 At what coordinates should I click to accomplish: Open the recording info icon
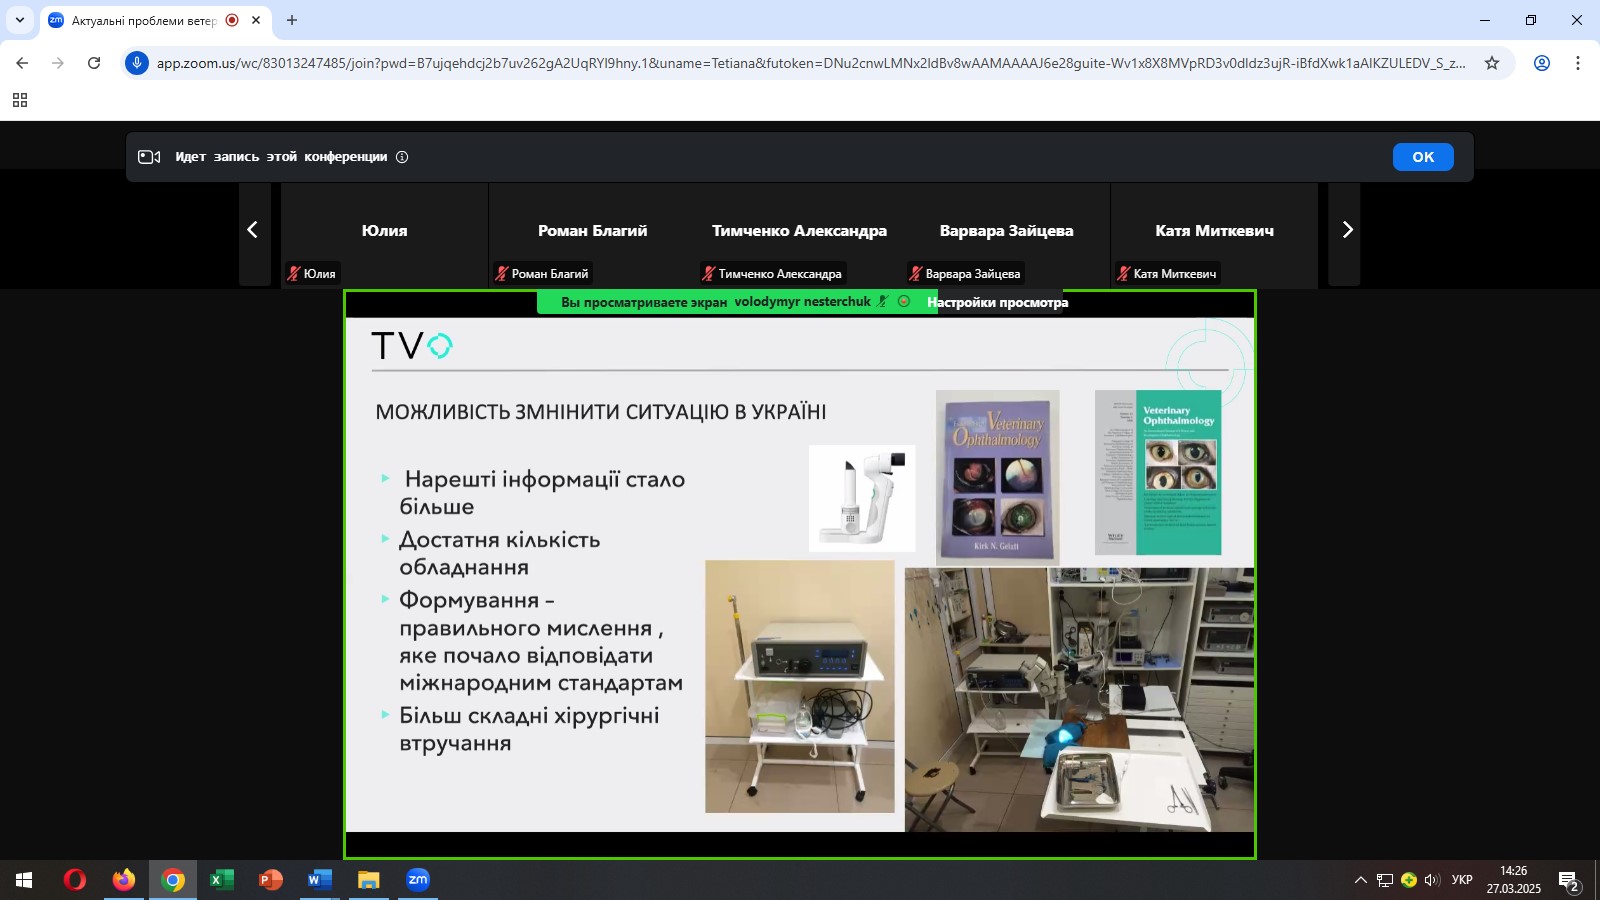402,157
